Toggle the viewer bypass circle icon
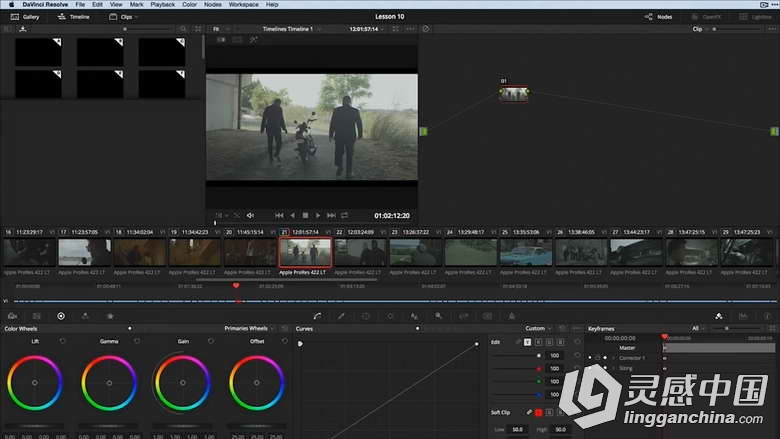The height and width of the screenshot is (439, 780). 426,29
